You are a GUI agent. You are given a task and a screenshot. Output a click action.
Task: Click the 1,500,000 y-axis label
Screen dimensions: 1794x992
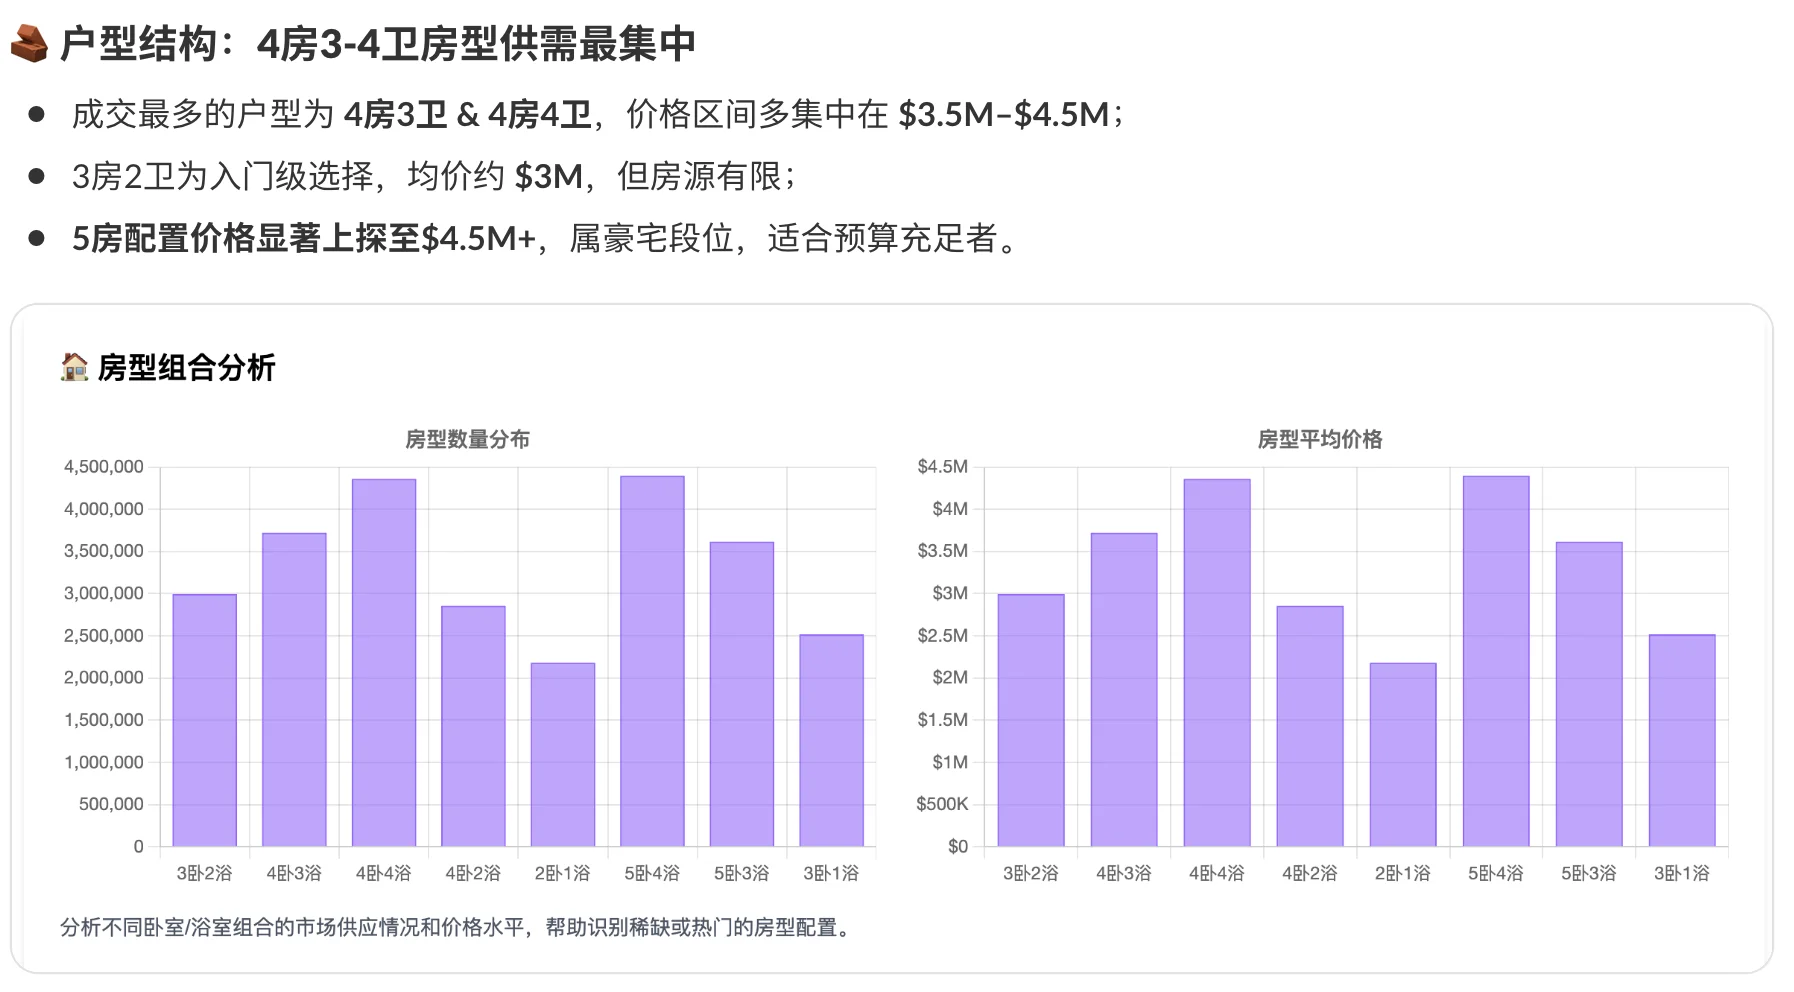tap(104, 720)
